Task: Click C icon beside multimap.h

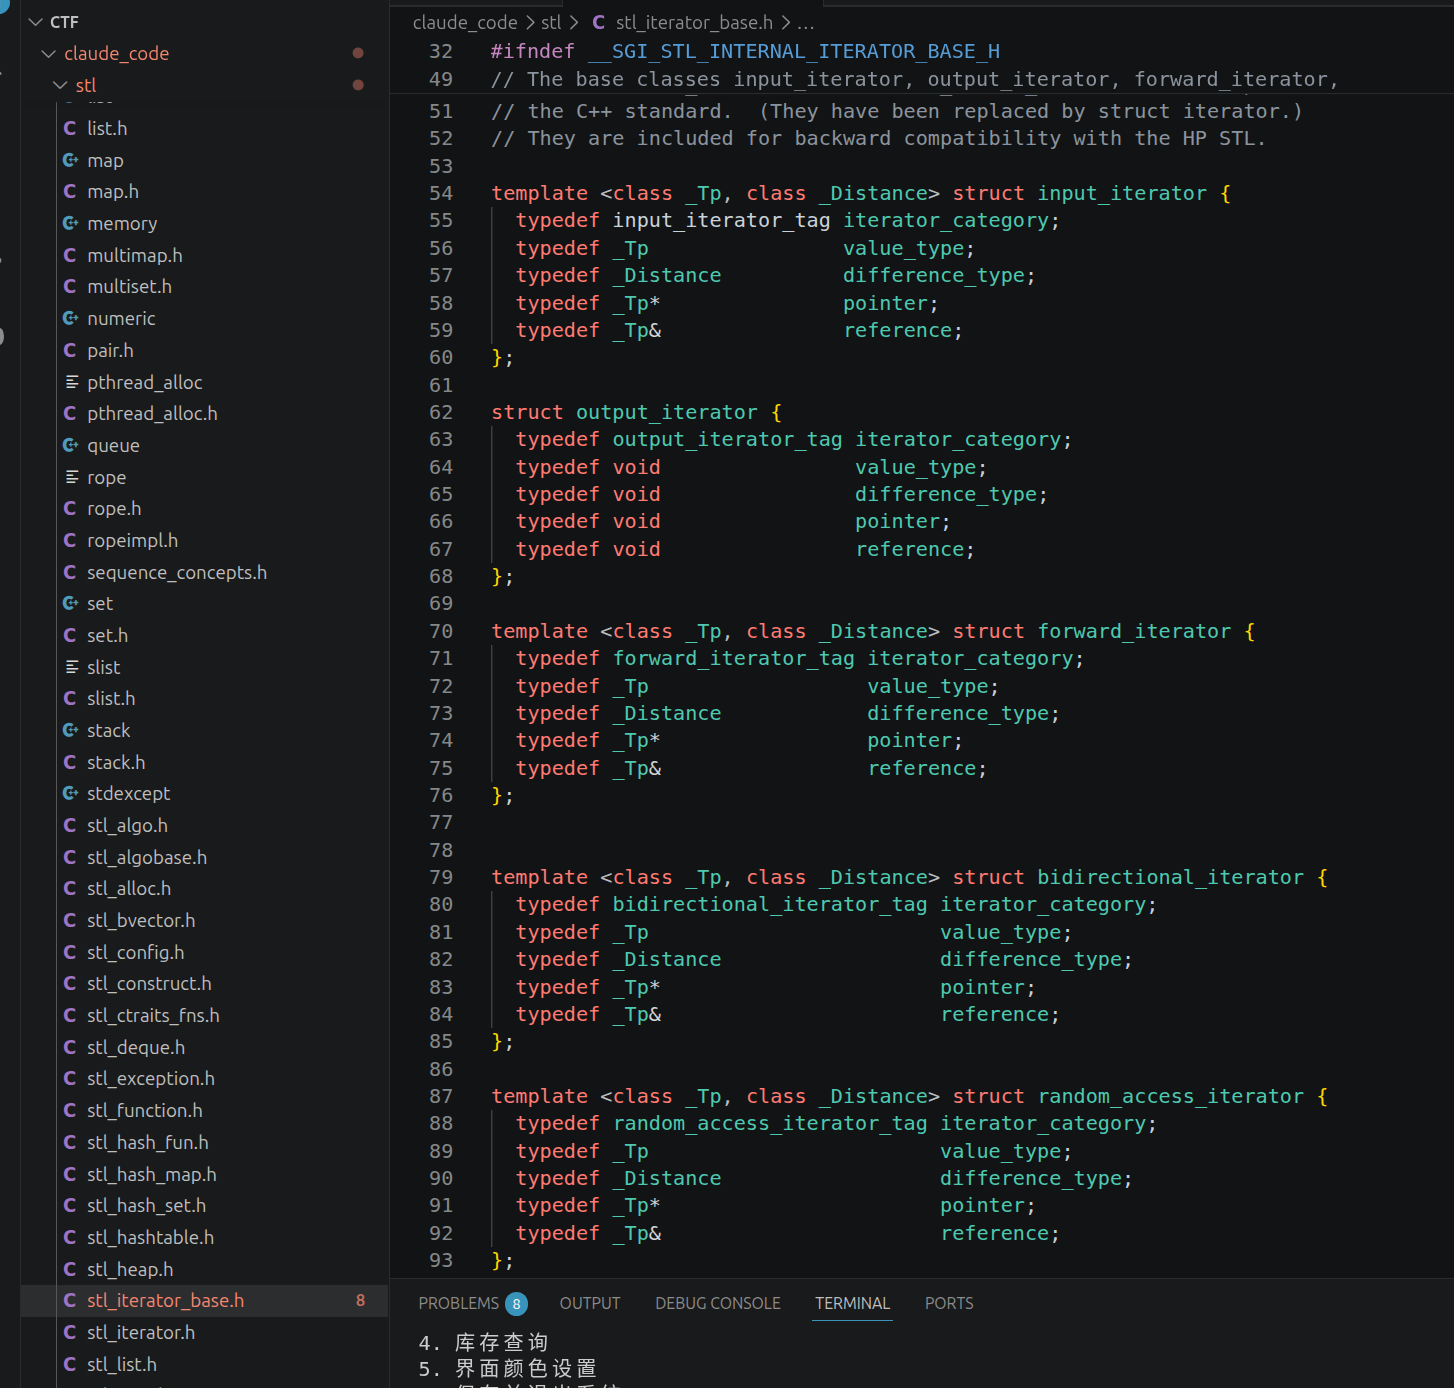Action: click(x=70, y=255)
